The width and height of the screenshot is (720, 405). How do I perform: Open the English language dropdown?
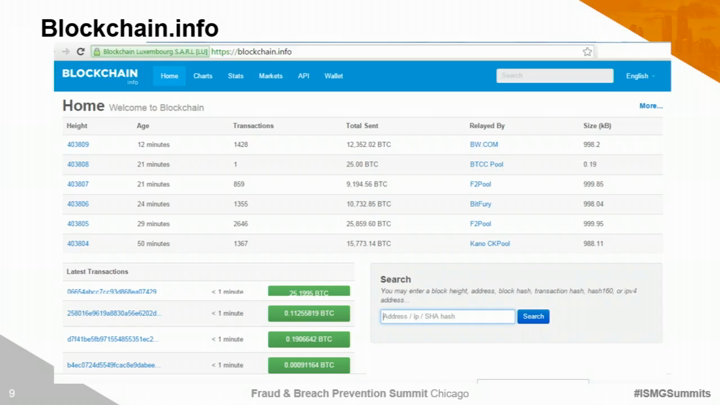coord(640,76)
